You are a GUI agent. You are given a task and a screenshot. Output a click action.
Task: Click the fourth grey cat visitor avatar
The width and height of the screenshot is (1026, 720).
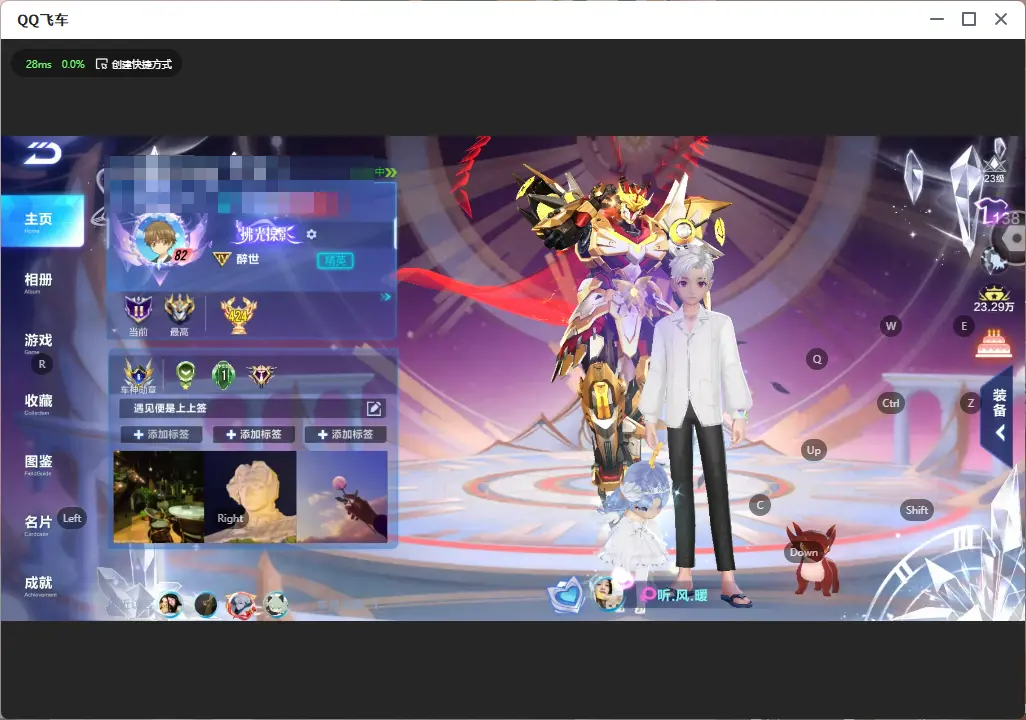coord(275,604)
